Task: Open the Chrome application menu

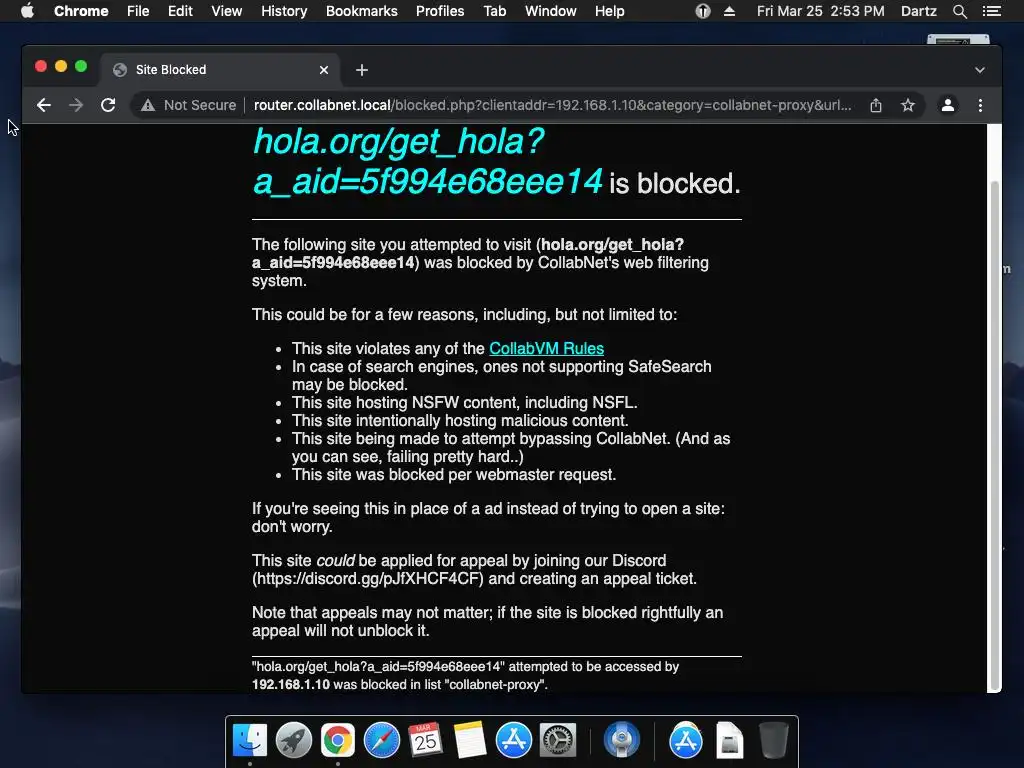Action: click(81, 11)
